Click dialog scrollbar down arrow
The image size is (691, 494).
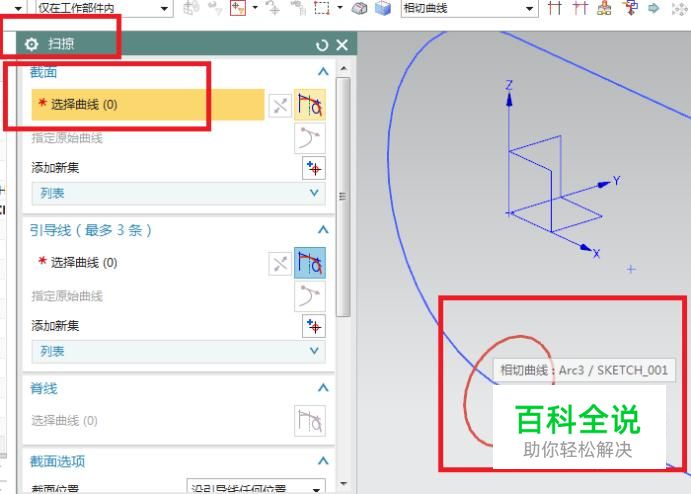point(343,483)
